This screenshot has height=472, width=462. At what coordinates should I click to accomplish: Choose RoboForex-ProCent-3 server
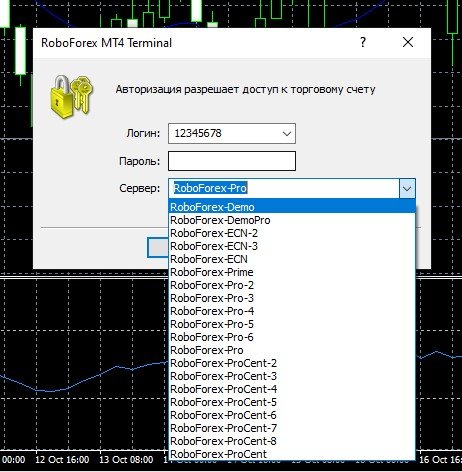292,376
